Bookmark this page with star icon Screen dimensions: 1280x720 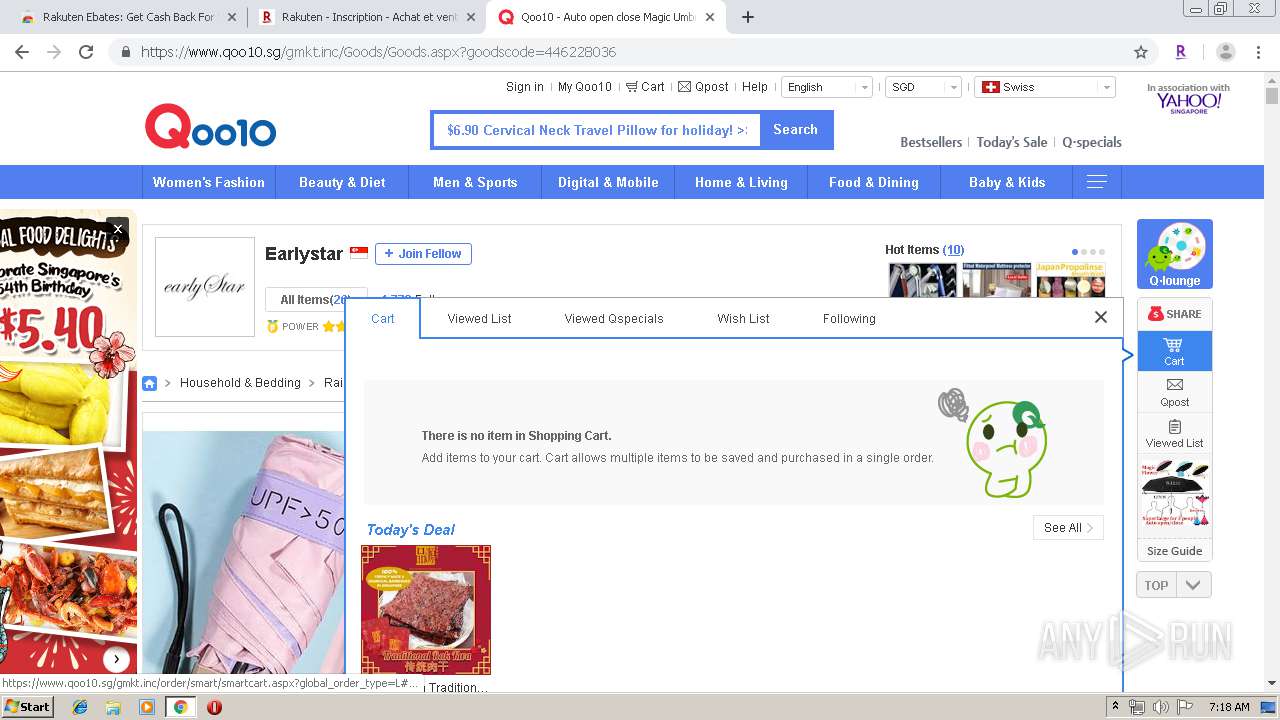[1141, 52]
